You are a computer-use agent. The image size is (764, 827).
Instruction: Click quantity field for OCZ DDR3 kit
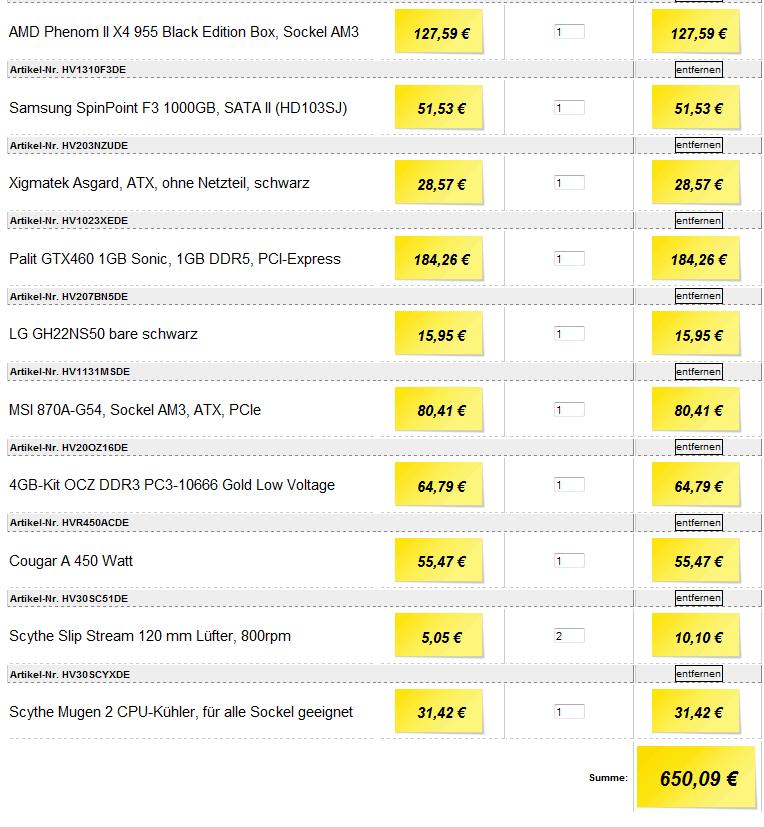pos(569,485)
